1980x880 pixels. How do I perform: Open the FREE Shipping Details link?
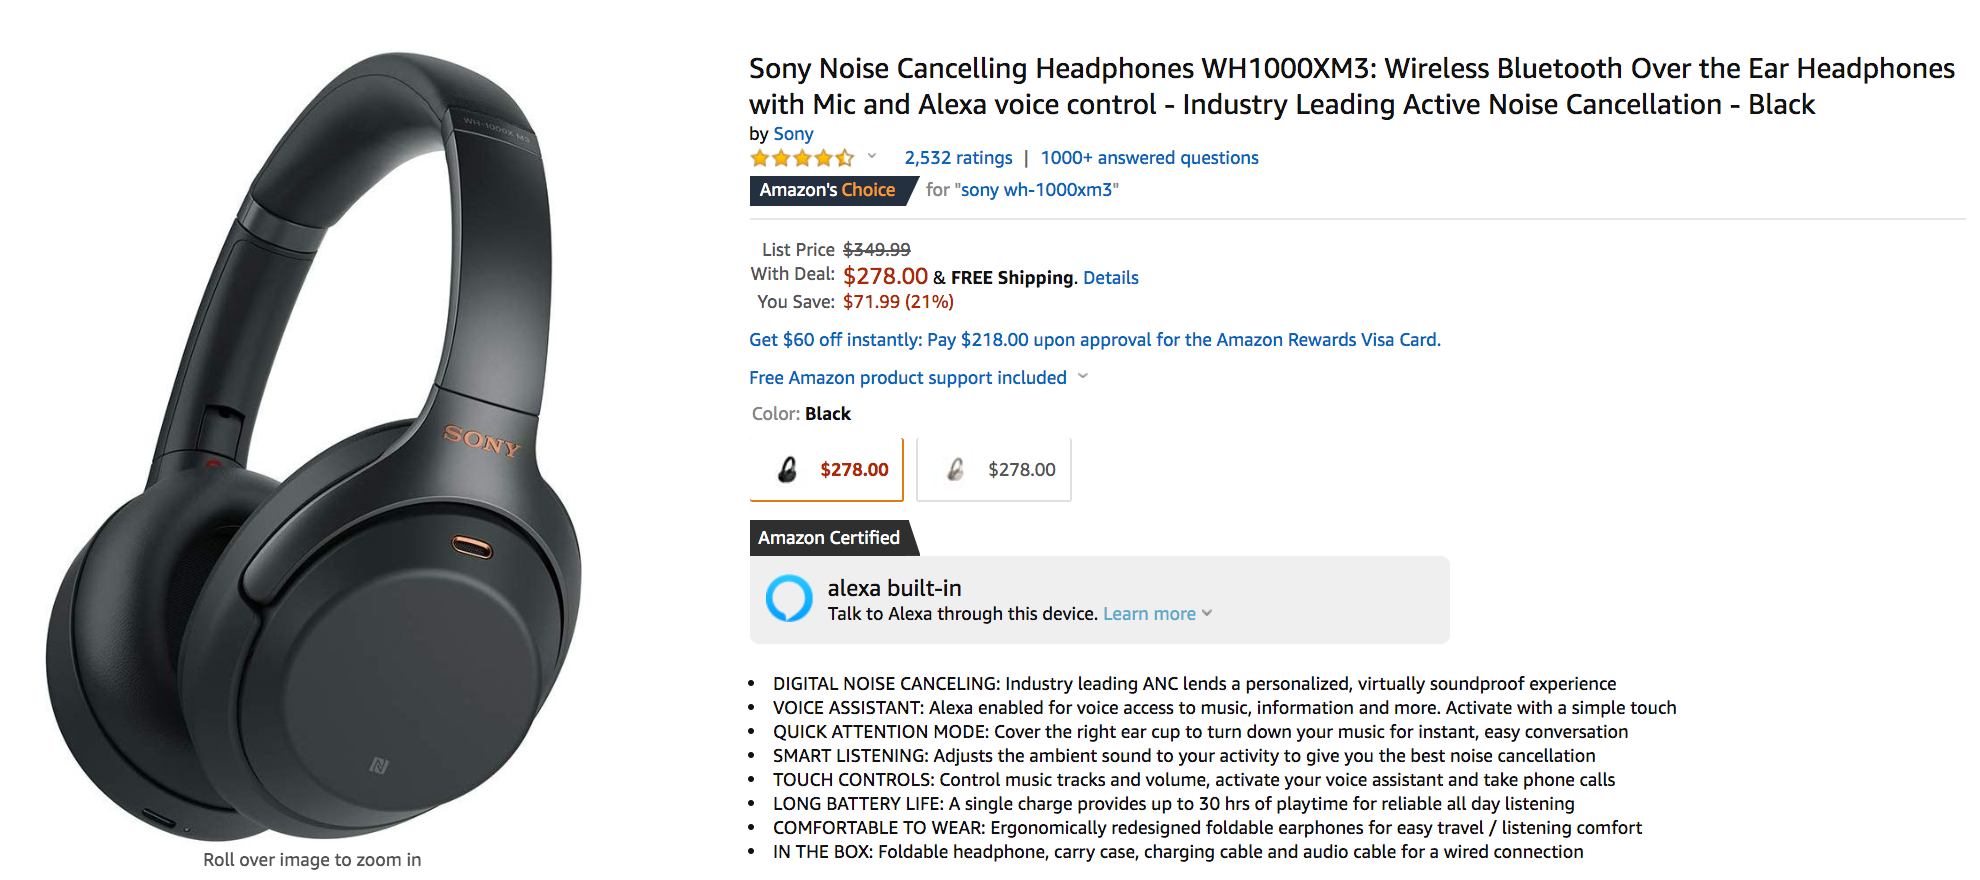[x=1111, y=278]
